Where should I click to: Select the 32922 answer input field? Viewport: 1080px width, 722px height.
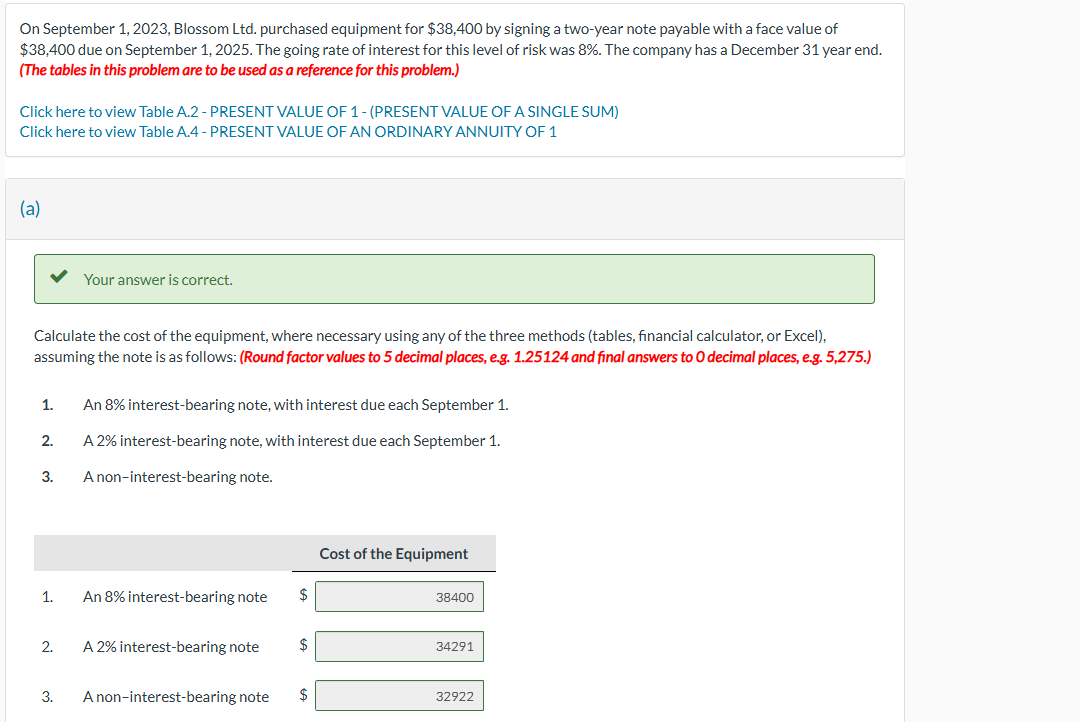click(x=399, y=695)
